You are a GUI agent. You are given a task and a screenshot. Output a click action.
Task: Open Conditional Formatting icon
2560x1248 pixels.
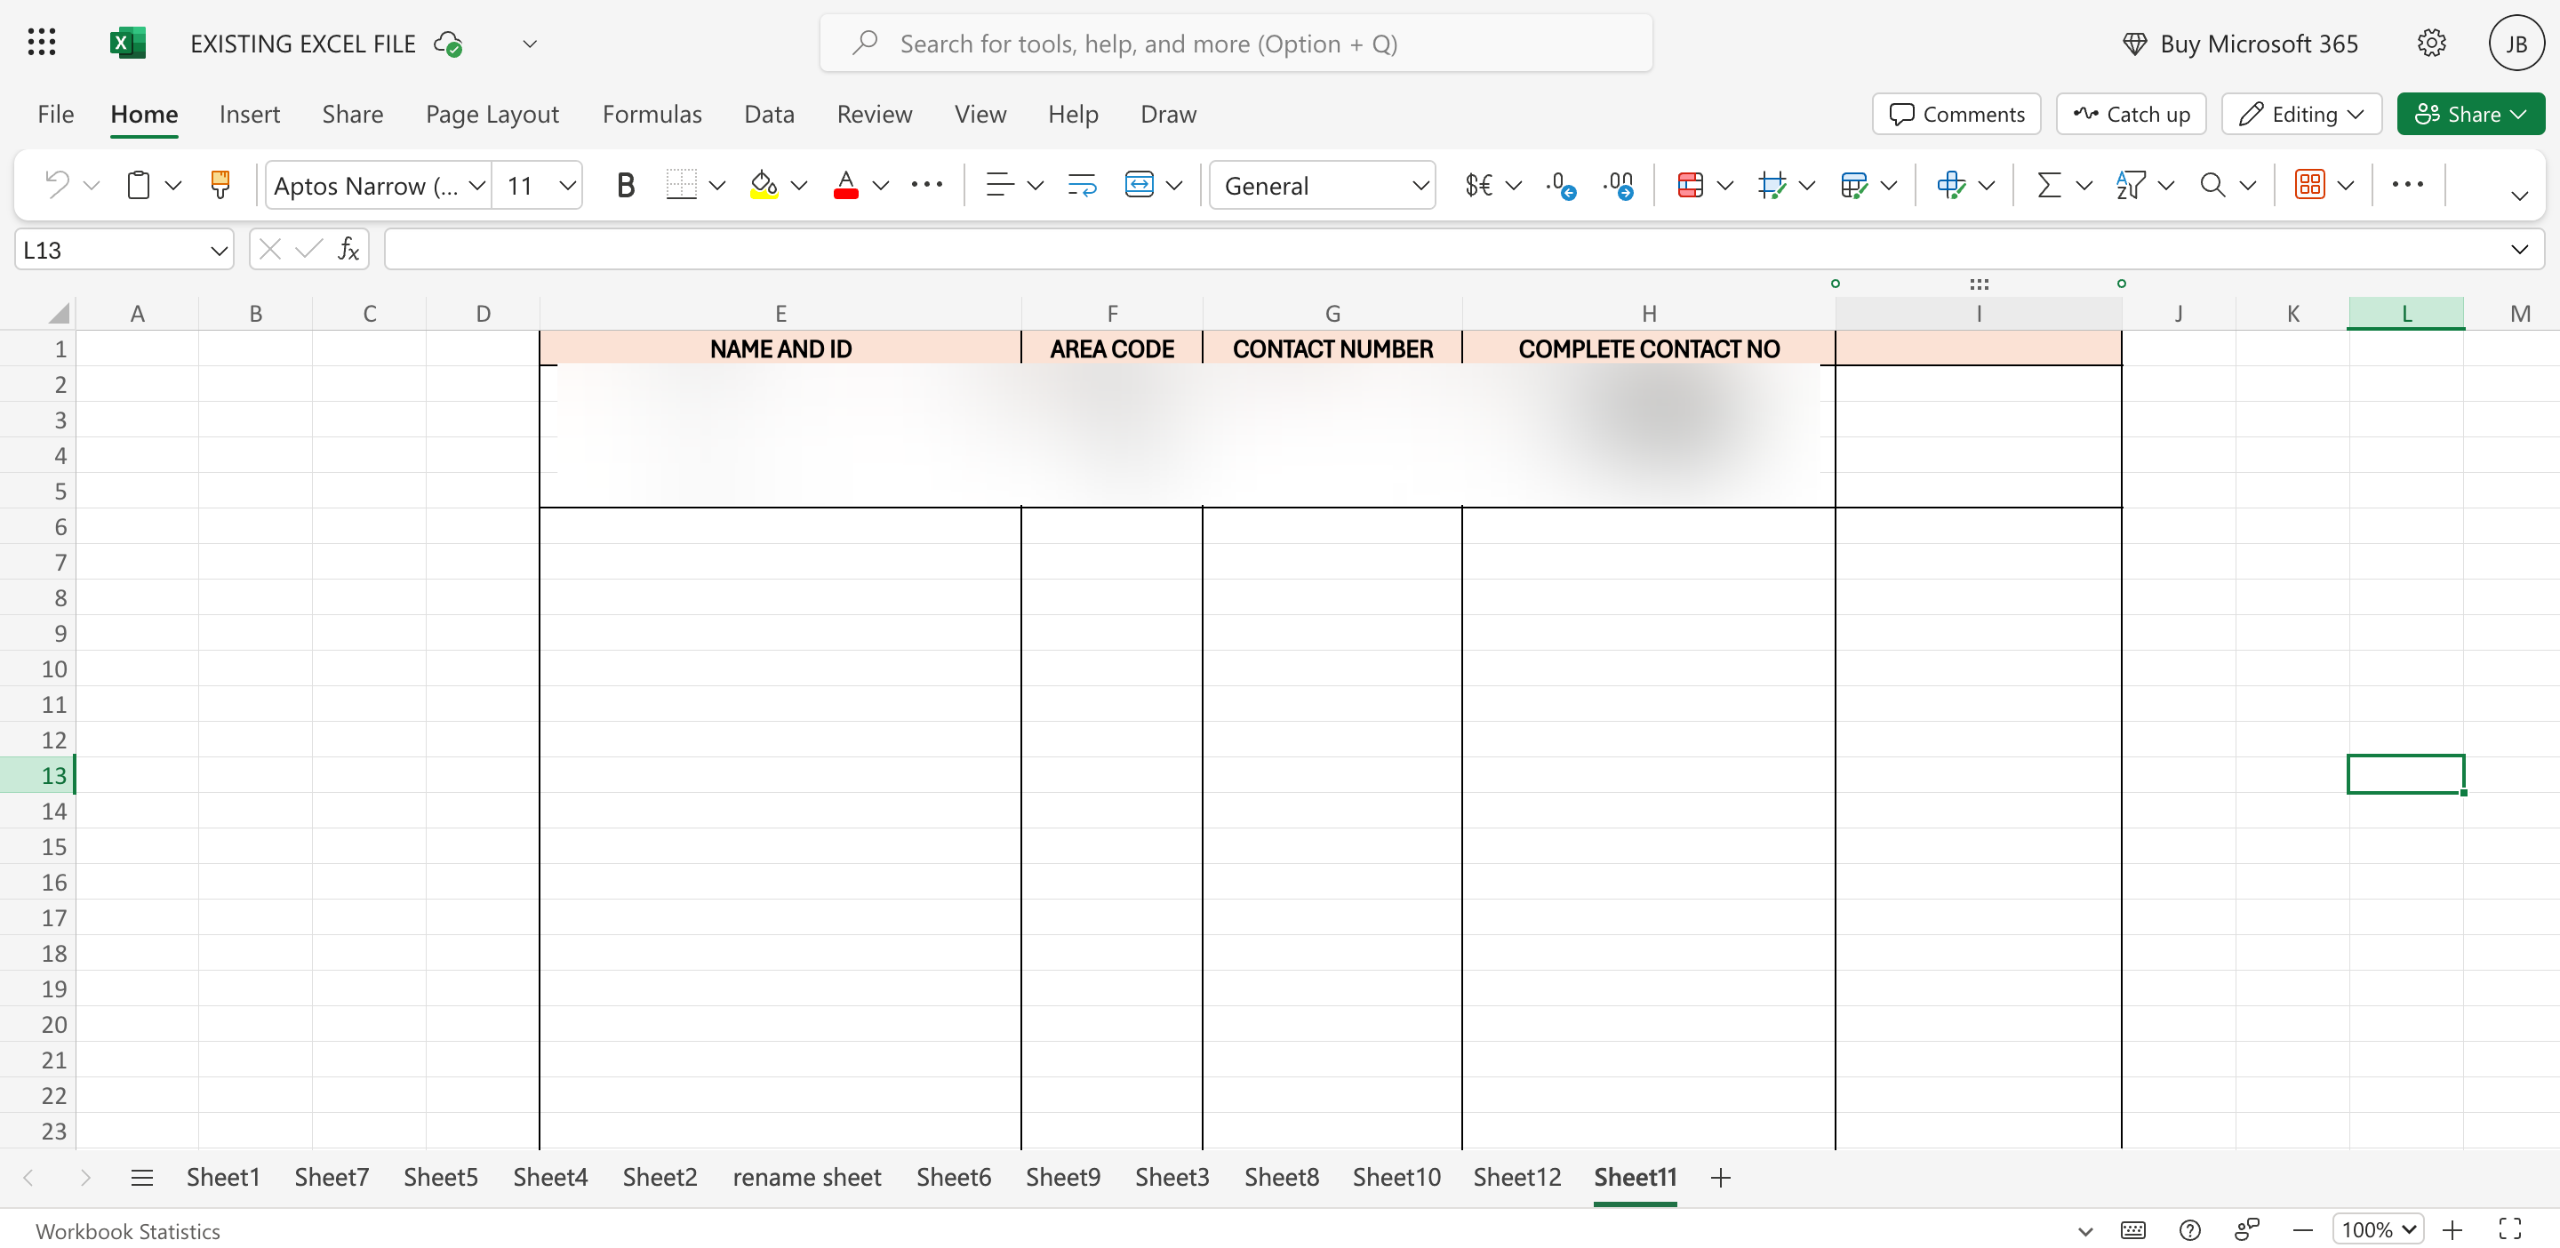click(1690, 185)
